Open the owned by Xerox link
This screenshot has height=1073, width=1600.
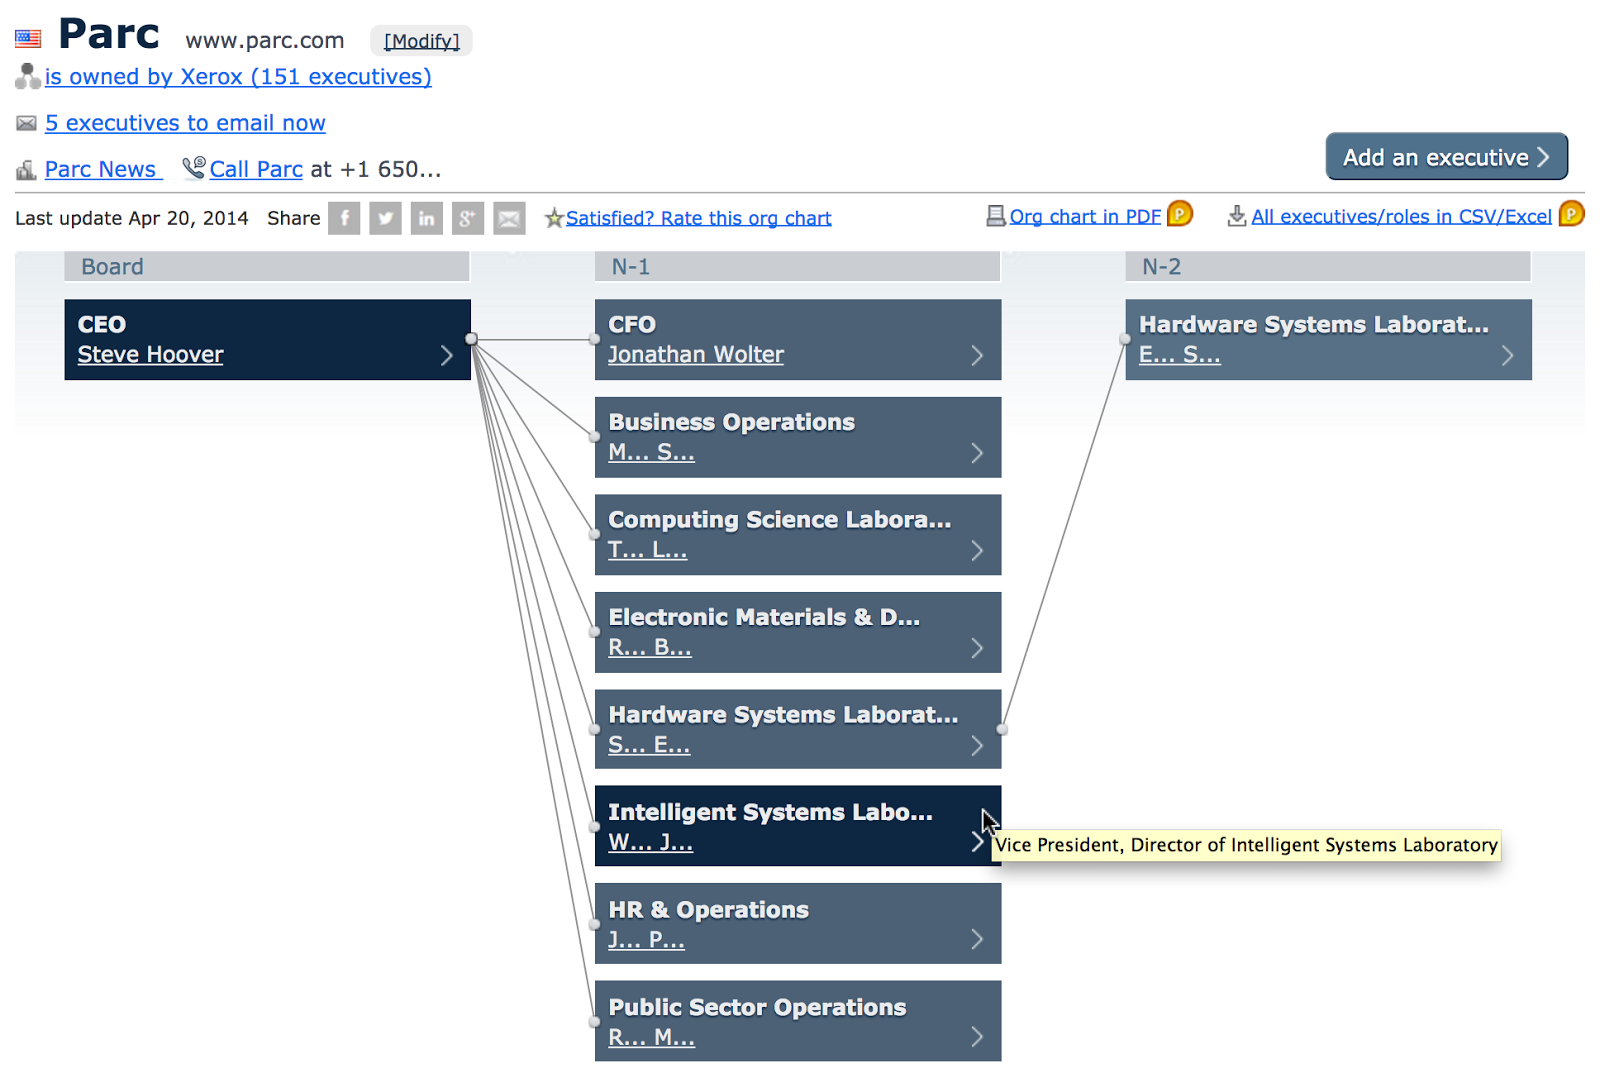tap(238, 77)
